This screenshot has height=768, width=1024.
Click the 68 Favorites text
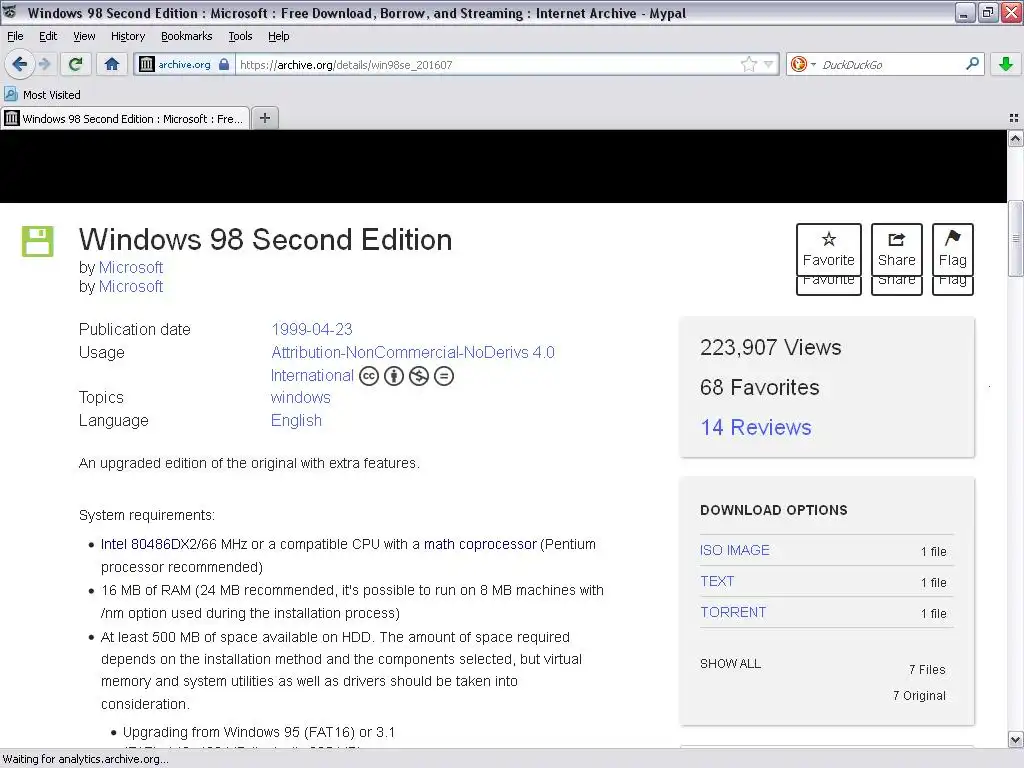coord(760,387)
